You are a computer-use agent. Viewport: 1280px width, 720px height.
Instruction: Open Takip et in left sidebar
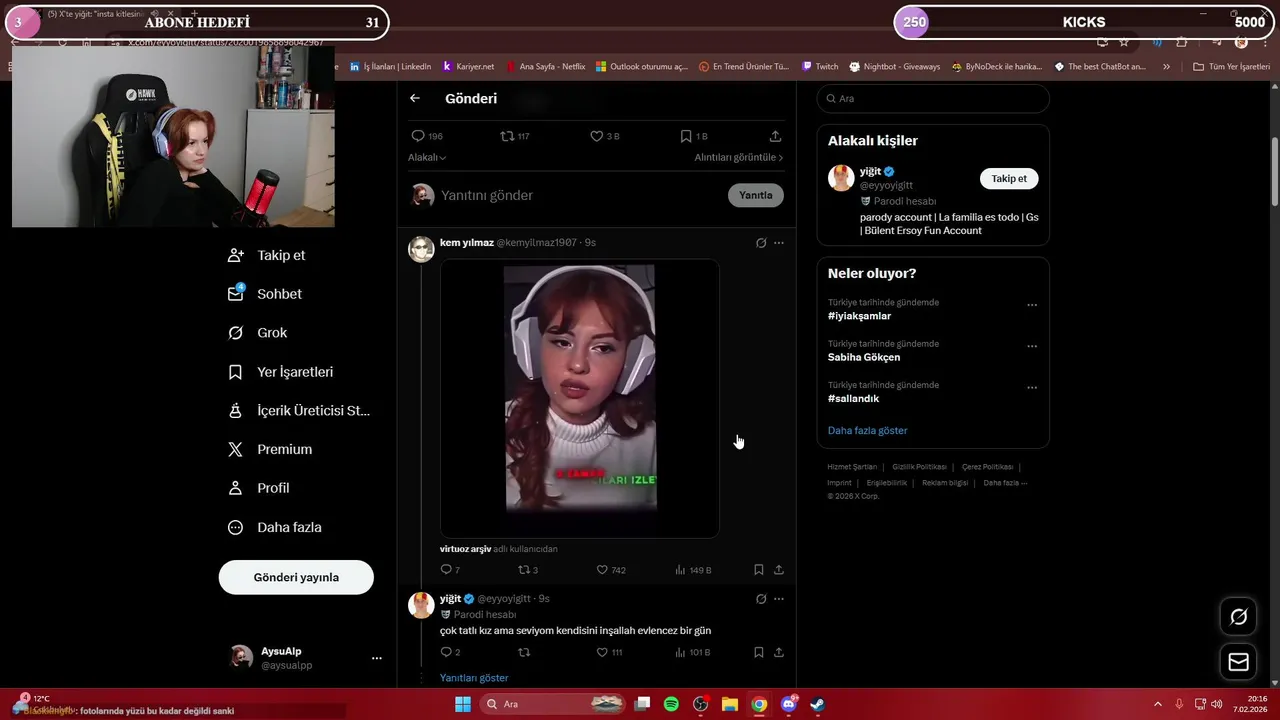[266, 255]
